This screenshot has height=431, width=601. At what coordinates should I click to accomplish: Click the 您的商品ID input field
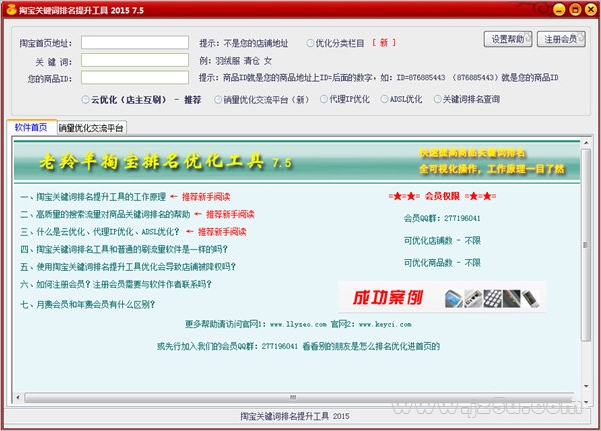tap(135, 77)
